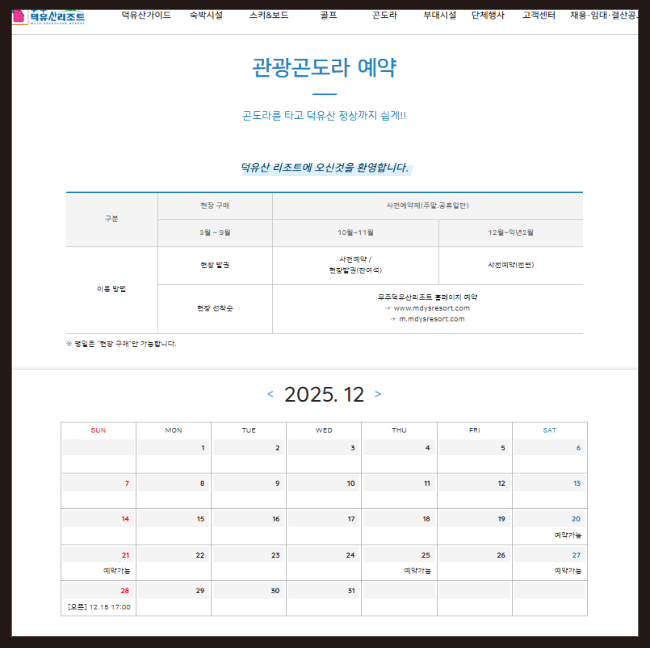This screenshot has height=648, width=650.
Task: Open the 고객센터 menu
Action: [539, 15]
